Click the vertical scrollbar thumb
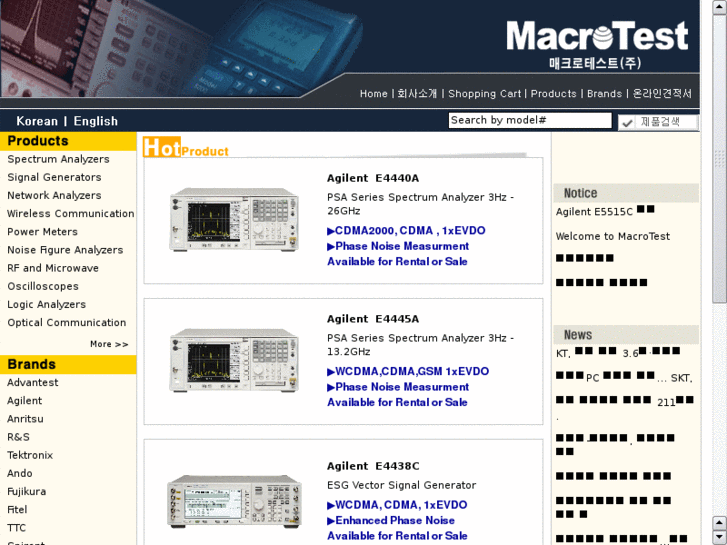The width and height of the screenshot is (727, 545). pyautogui.click(x=719, y=159)
